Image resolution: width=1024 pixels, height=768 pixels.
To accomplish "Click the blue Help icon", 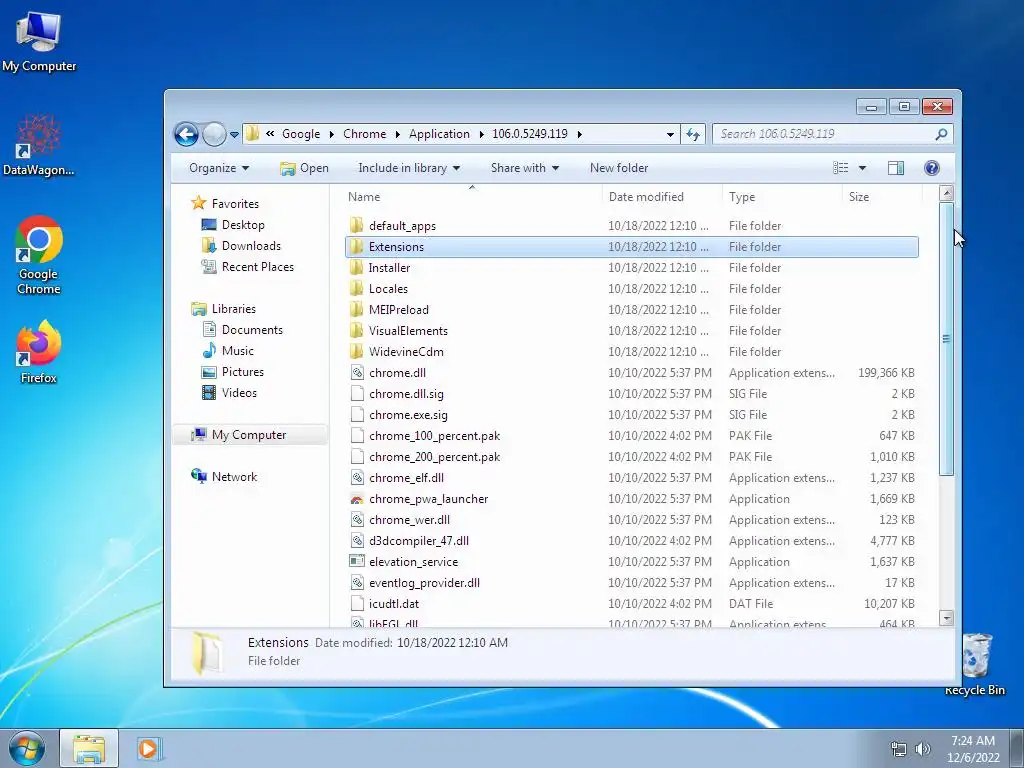I will click(x=932, y=168).
